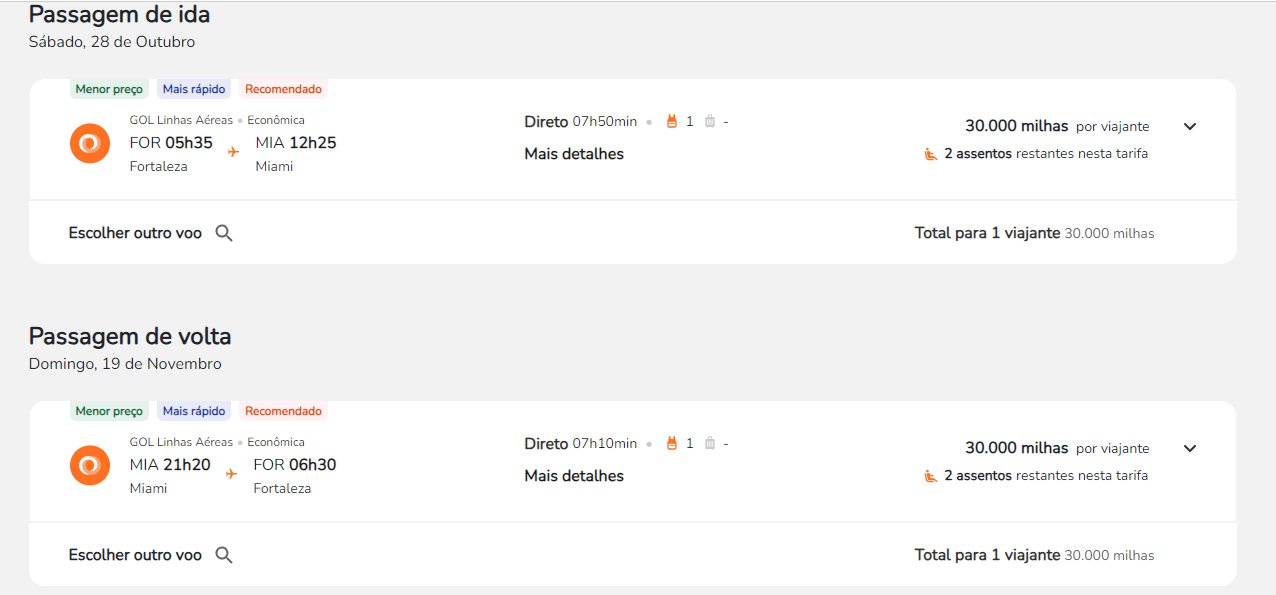Screen dimensions: 1276x595
Task: Click the carry-on bag icon on outbound flight
Action: click(672, 121)
